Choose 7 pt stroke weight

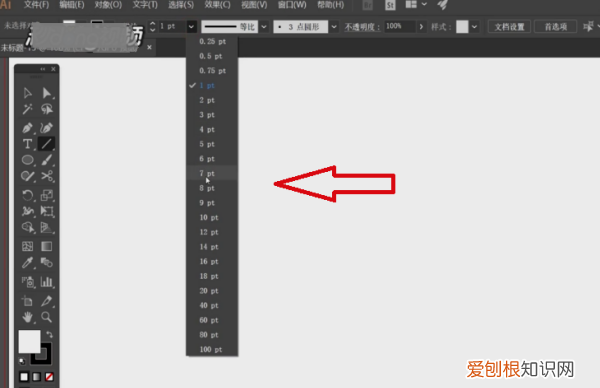tap(212, 173)
